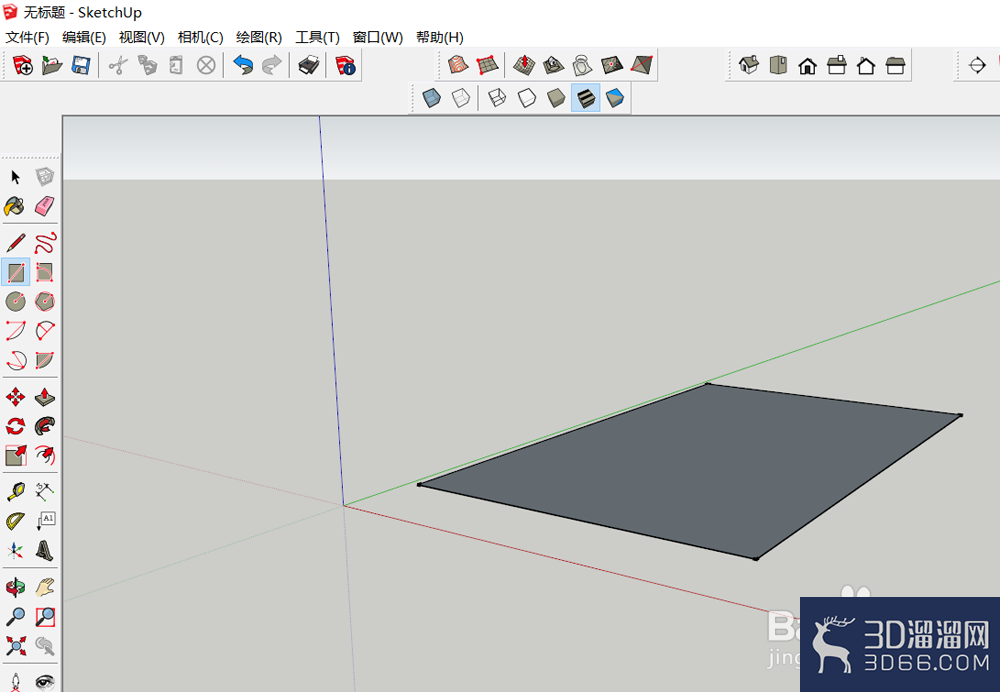Select the Sandbox Flip Edge tool
This screenshot has width=1000, height=692.
coord(642,64)
